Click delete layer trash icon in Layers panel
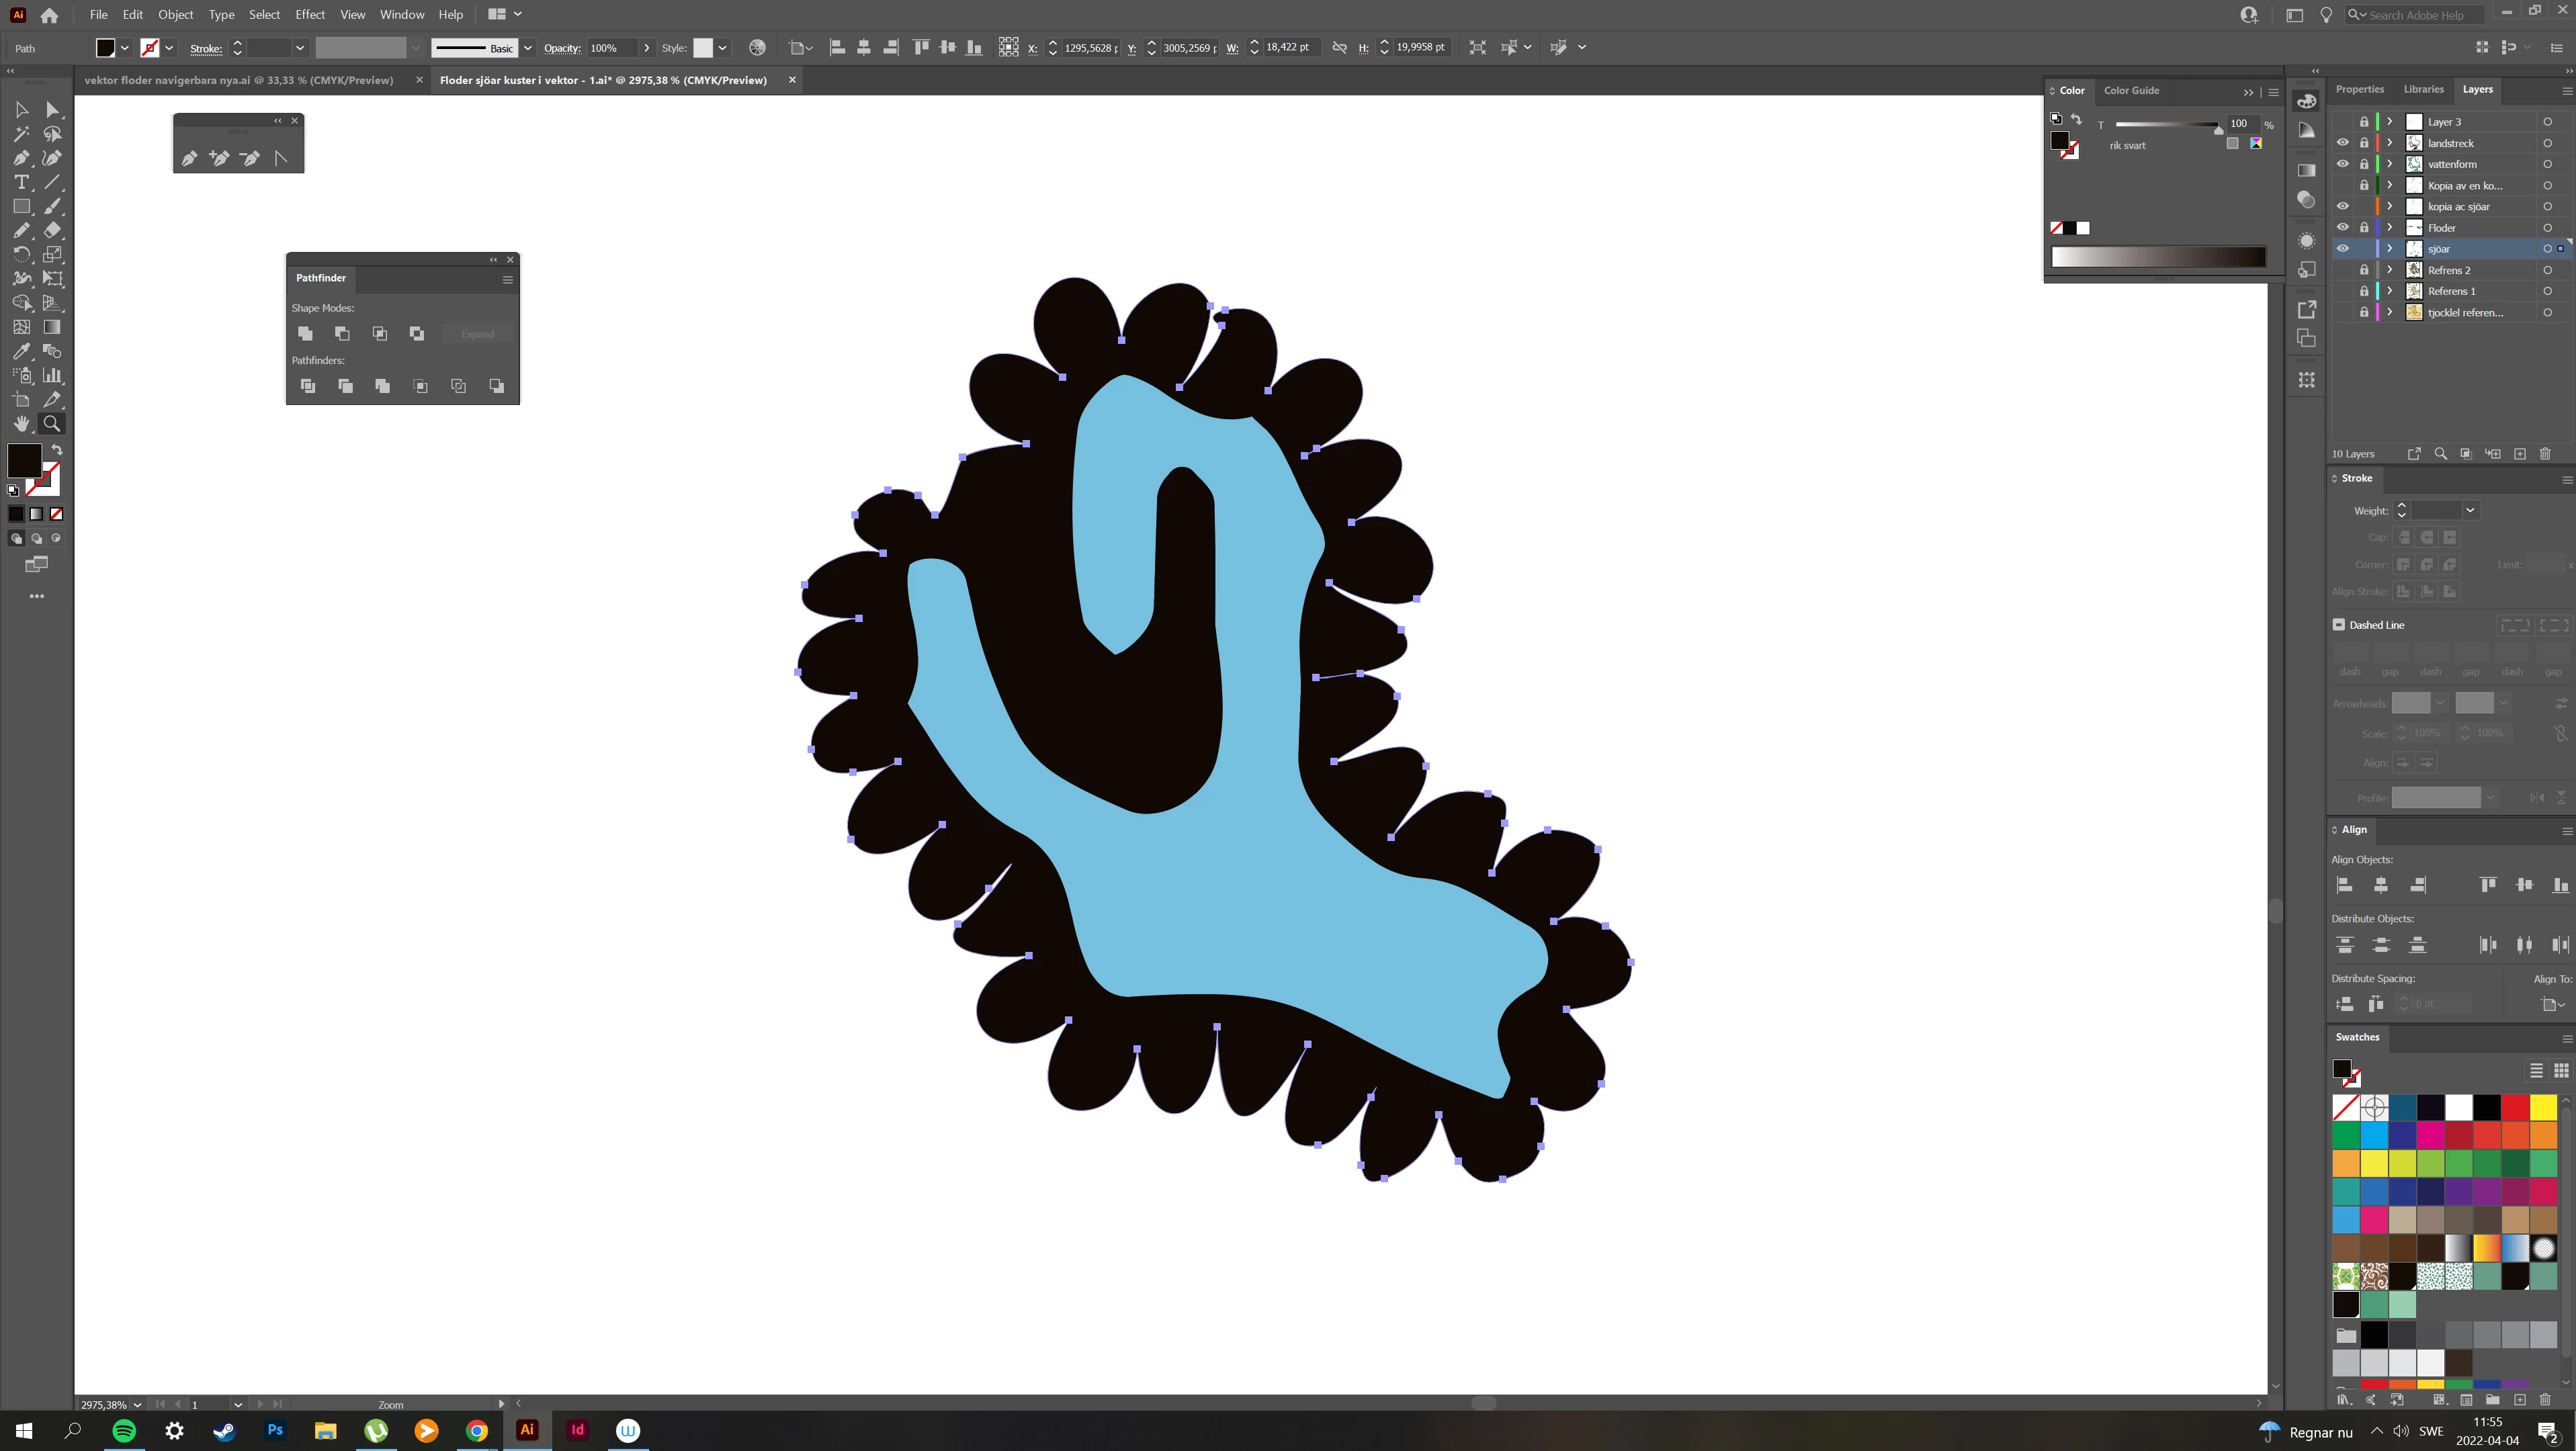 [2545, 454]
